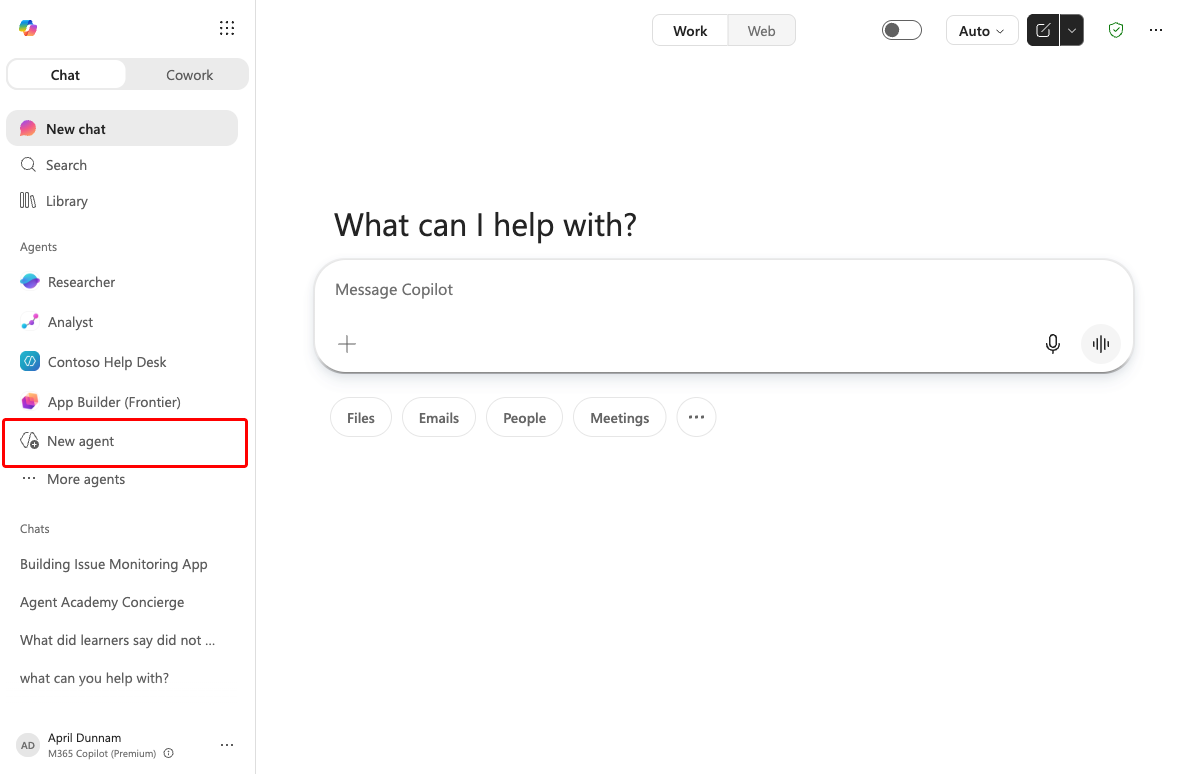Open the app launcher grid icon
Image resolution: width=1192 pixels, height=774 pixels.
click(227, 28)
